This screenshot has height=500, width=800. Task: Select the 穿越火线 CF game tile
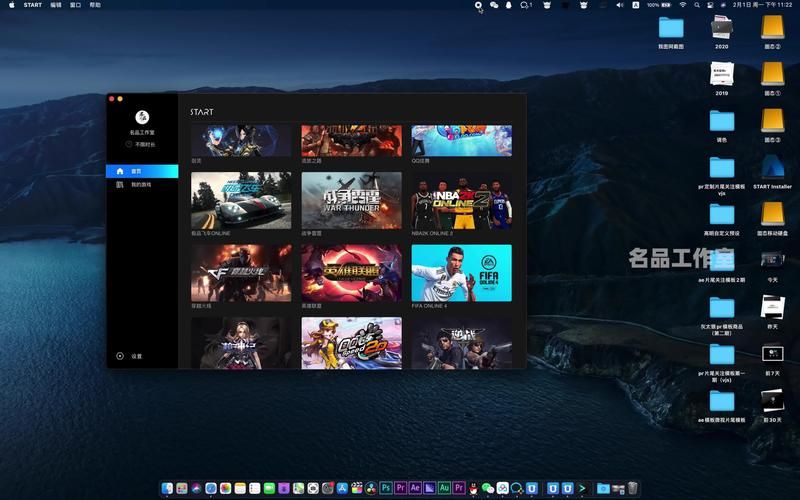point(241,272)
